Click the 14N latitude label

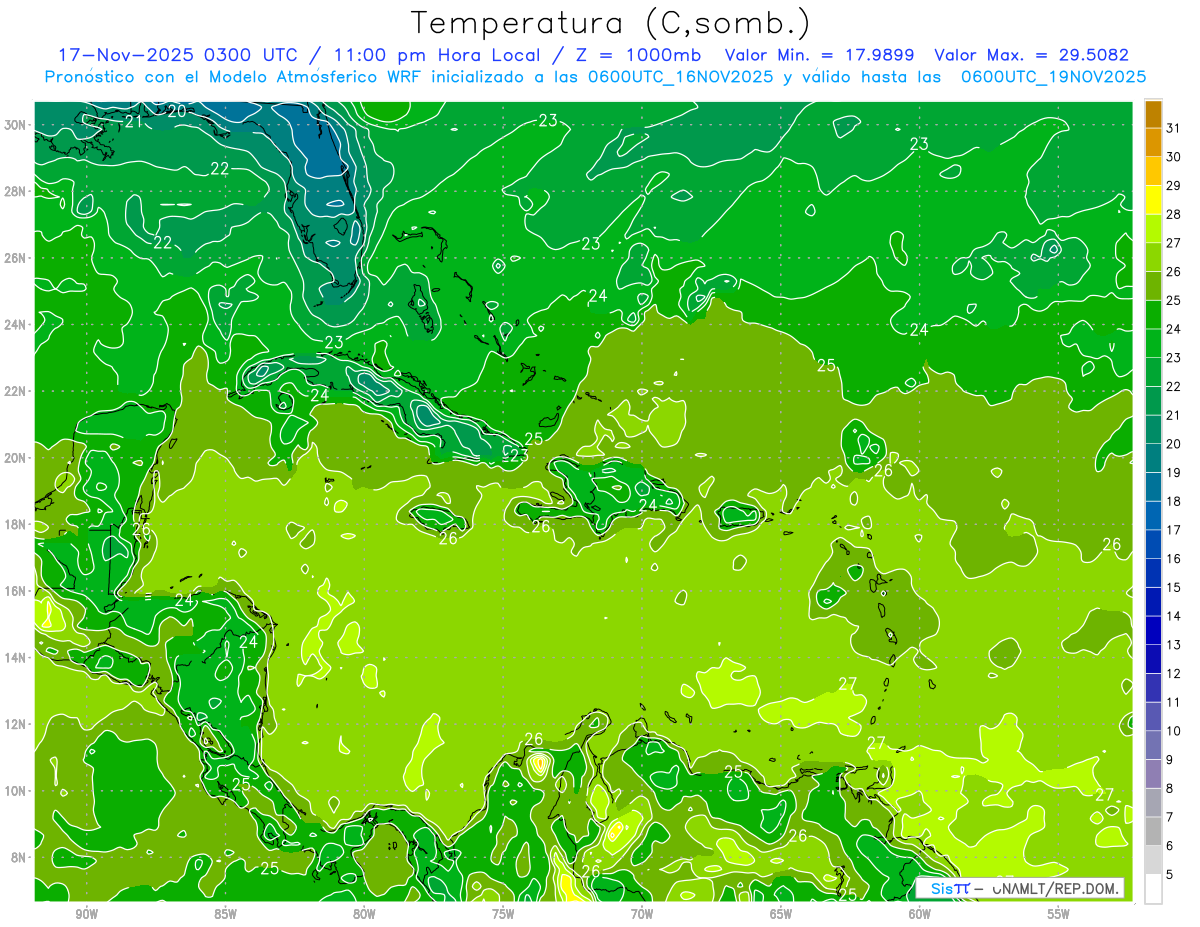coord(16,657)
